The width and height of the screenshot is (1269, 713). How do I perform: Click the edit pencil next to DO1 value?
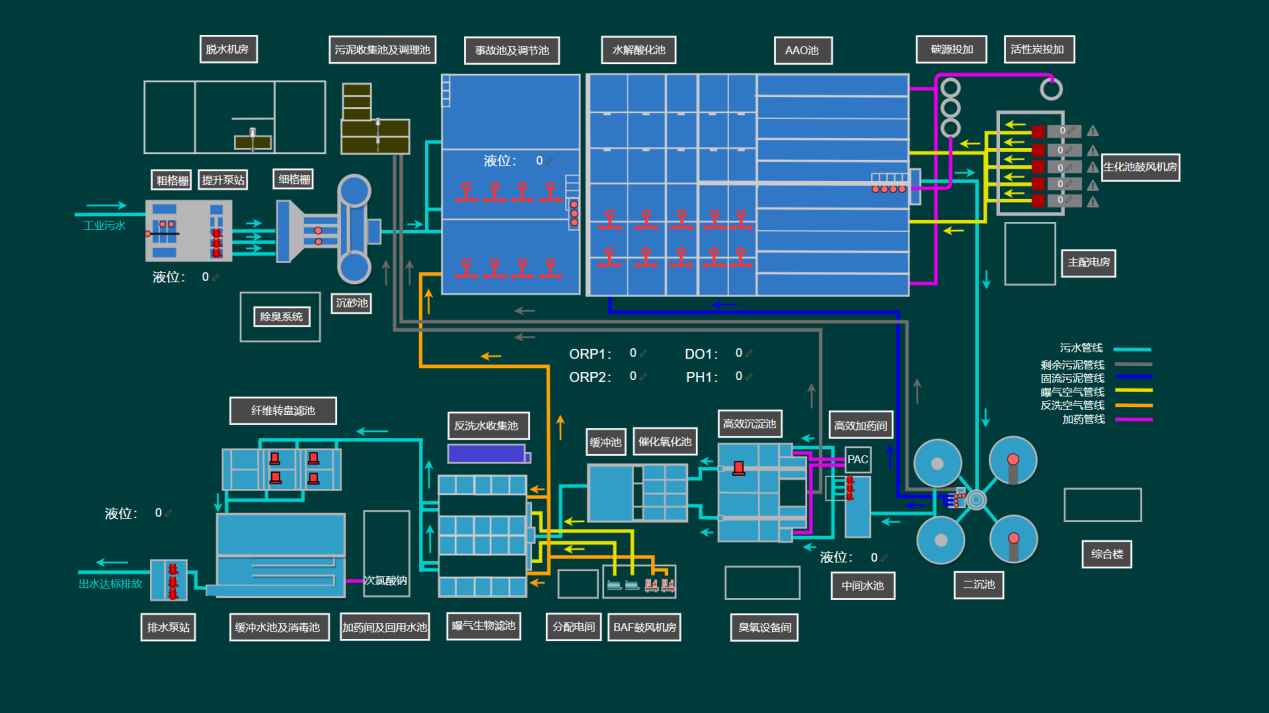coord(749,353)
